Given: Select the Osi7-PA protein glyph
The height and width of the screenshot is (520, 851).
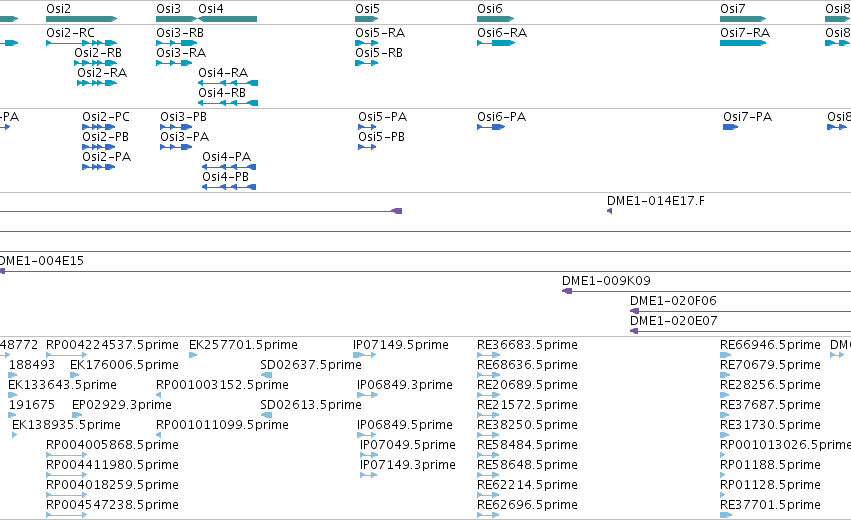Looking at the screenshot, I should point(731,127).
